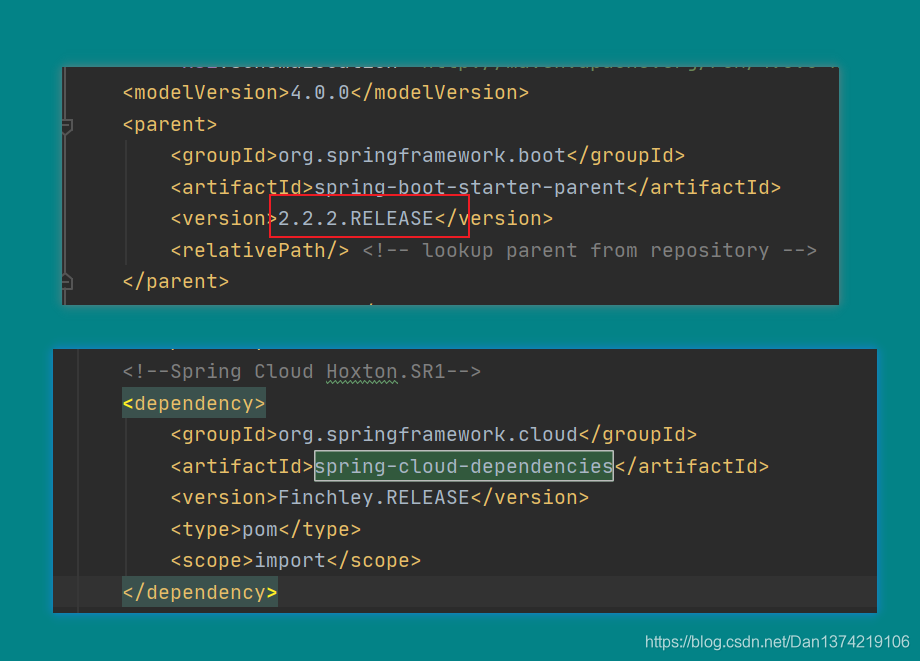Click org.springframework.cloud groupId text

click(428, 435)
